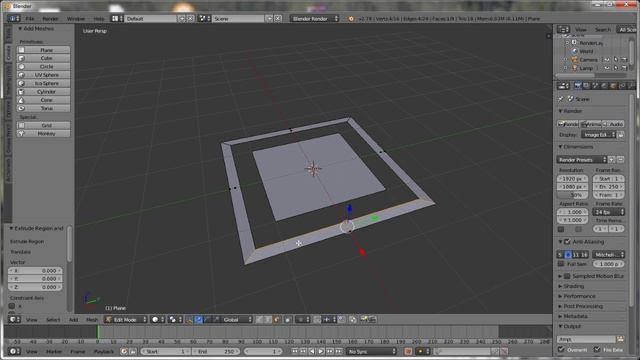
Task: Click the Circle primitive icon
Action: tap(21, 67)
